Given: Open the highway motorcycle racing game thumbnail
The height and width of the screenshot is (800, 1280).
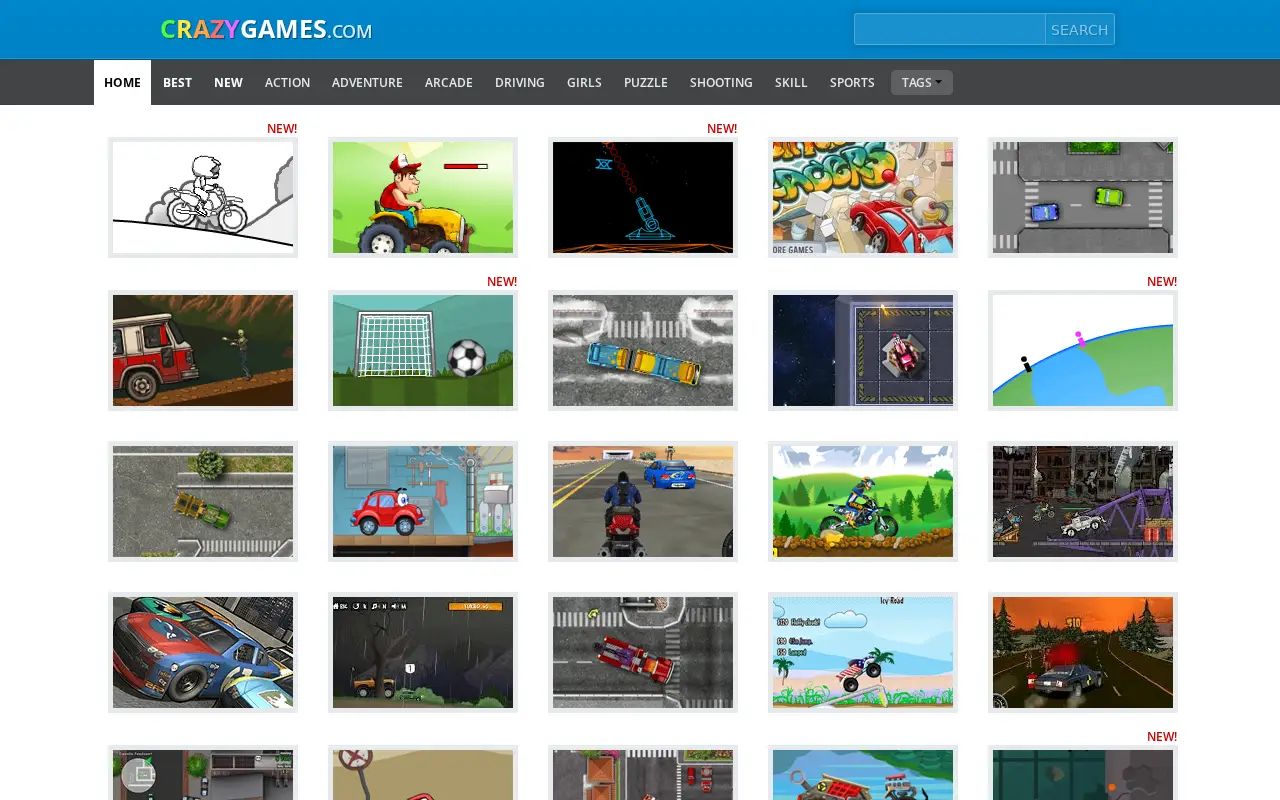Looking at the screenshot, I should [x=643, y=501].
